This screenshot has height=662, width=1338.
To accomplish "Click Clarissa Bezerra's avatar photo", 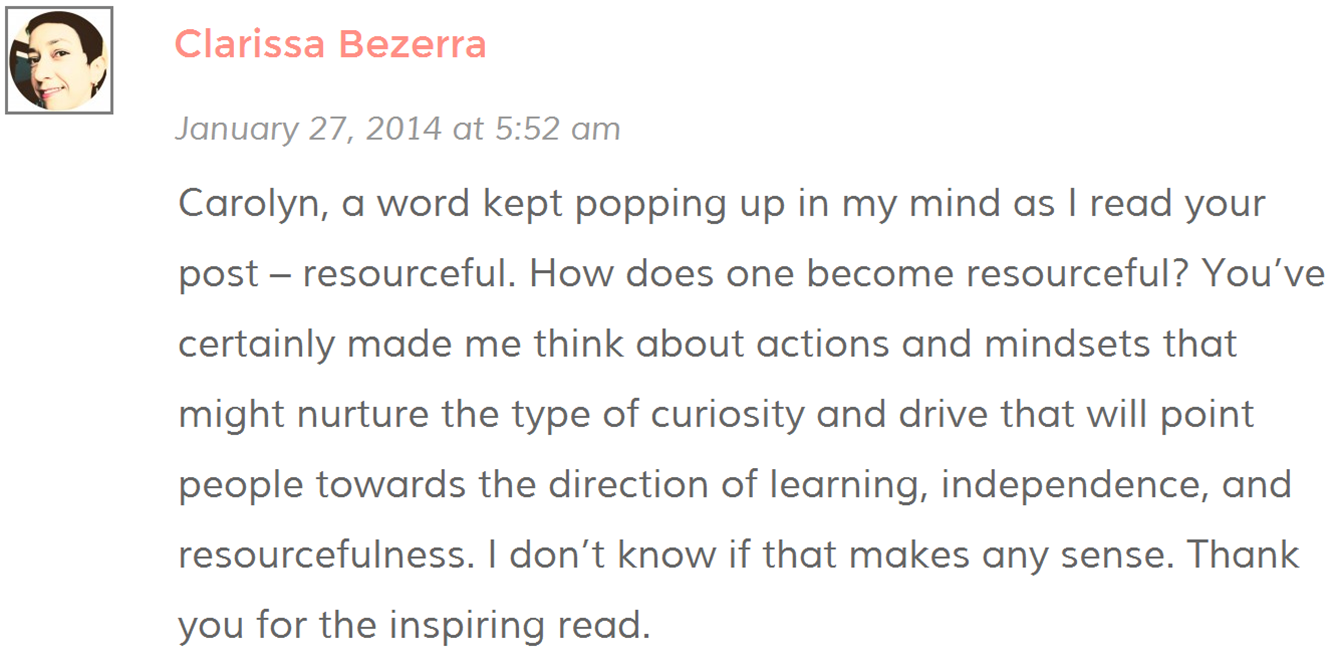I will tap(58, 60).
